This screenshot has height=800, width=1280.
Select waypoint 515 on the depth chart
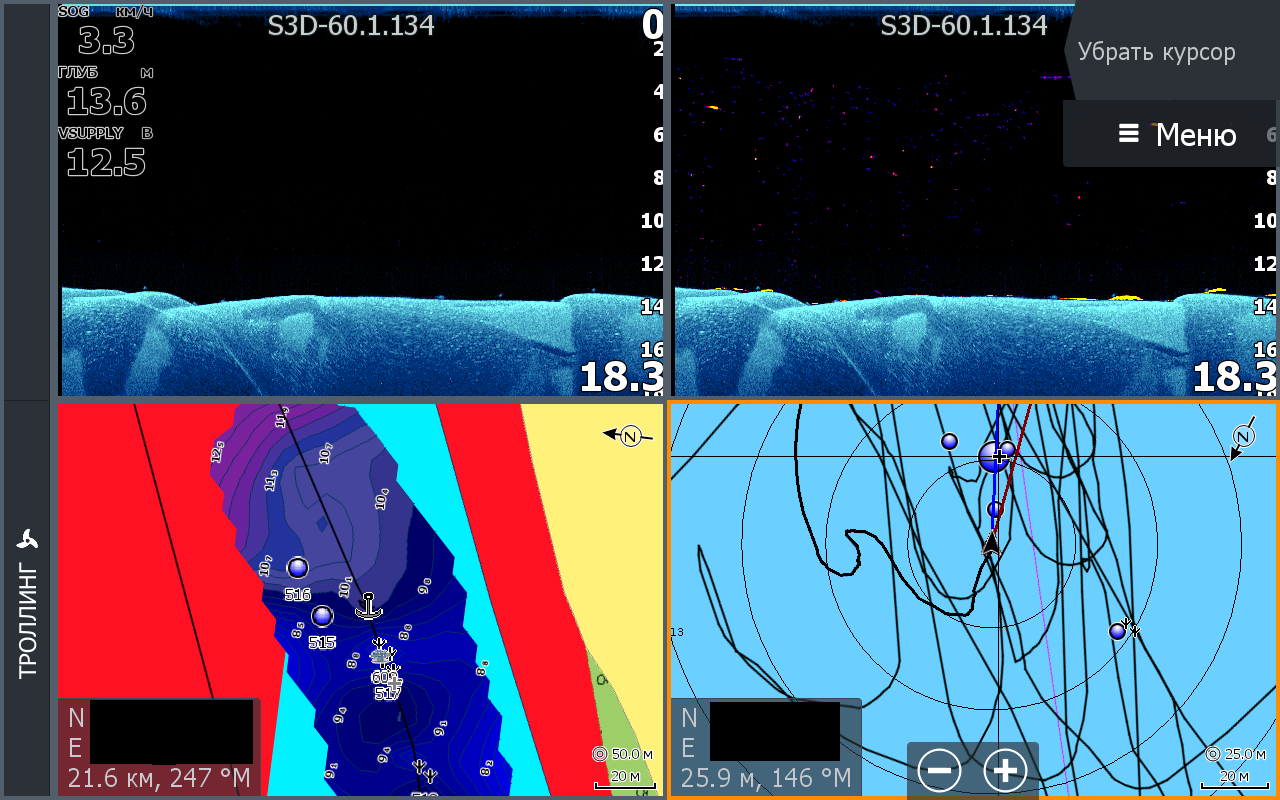click(322, 616)
